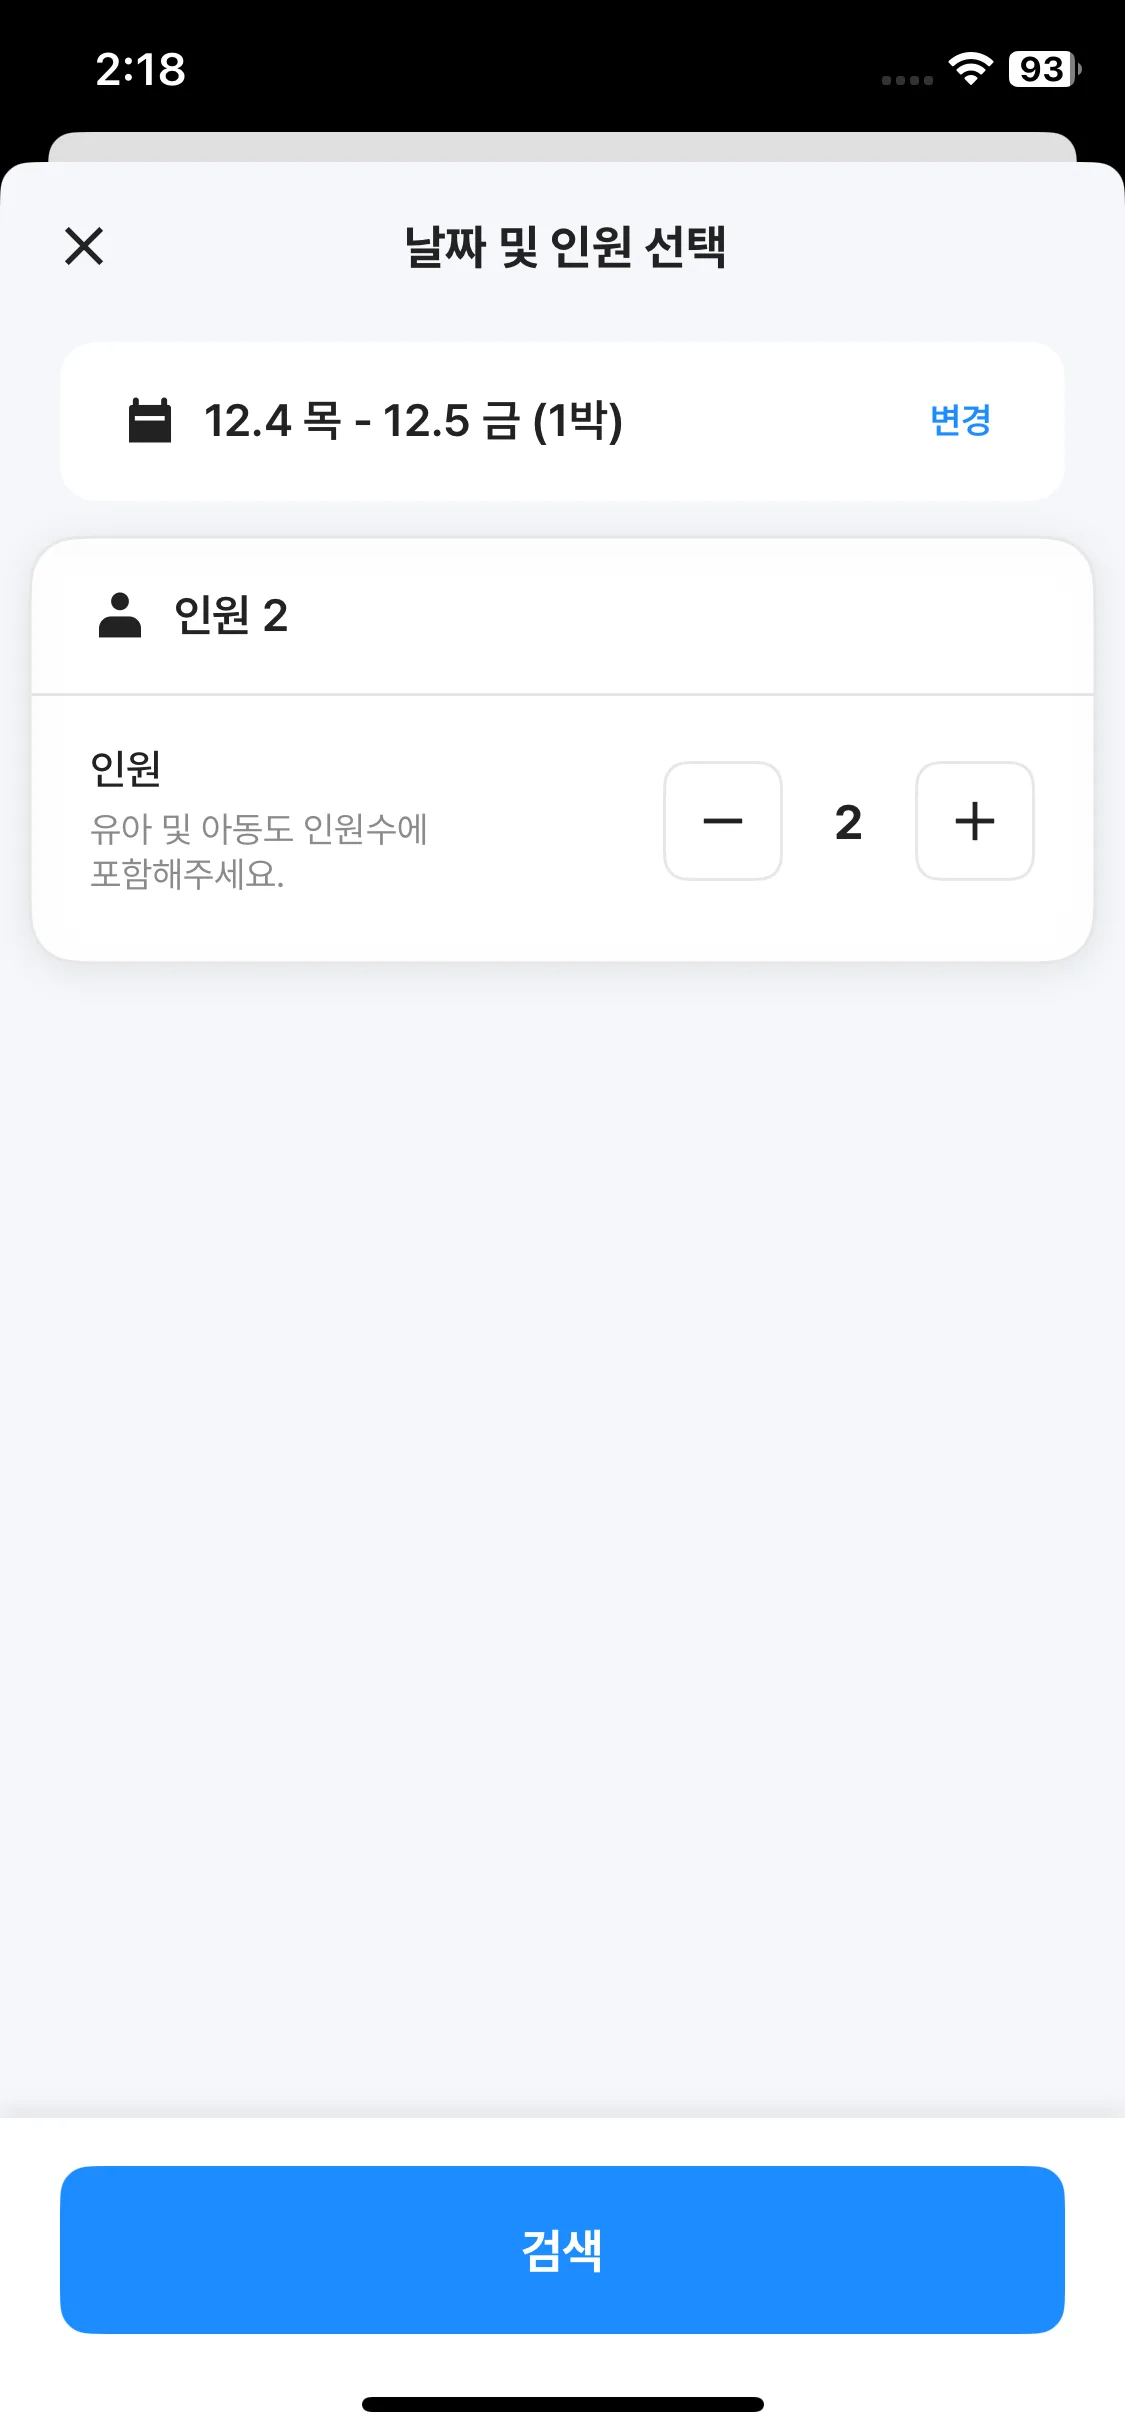
Task: Click the calendar icon in date row
Action: (150, 421)
